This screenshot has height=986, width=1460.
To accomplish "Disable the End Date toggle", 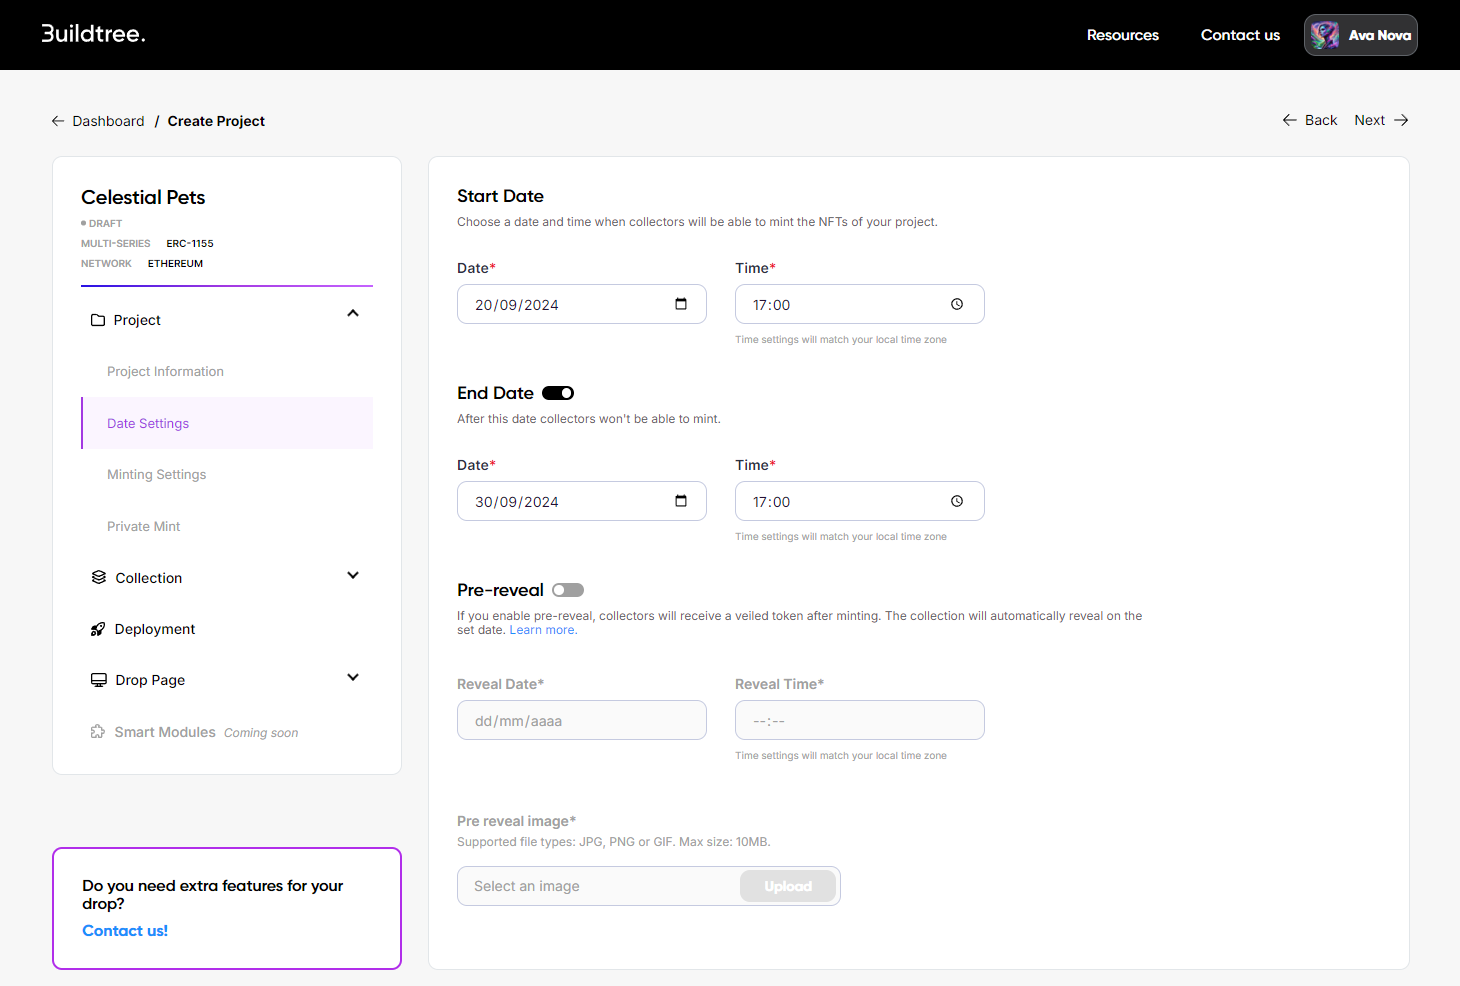I will pos(558,393).
